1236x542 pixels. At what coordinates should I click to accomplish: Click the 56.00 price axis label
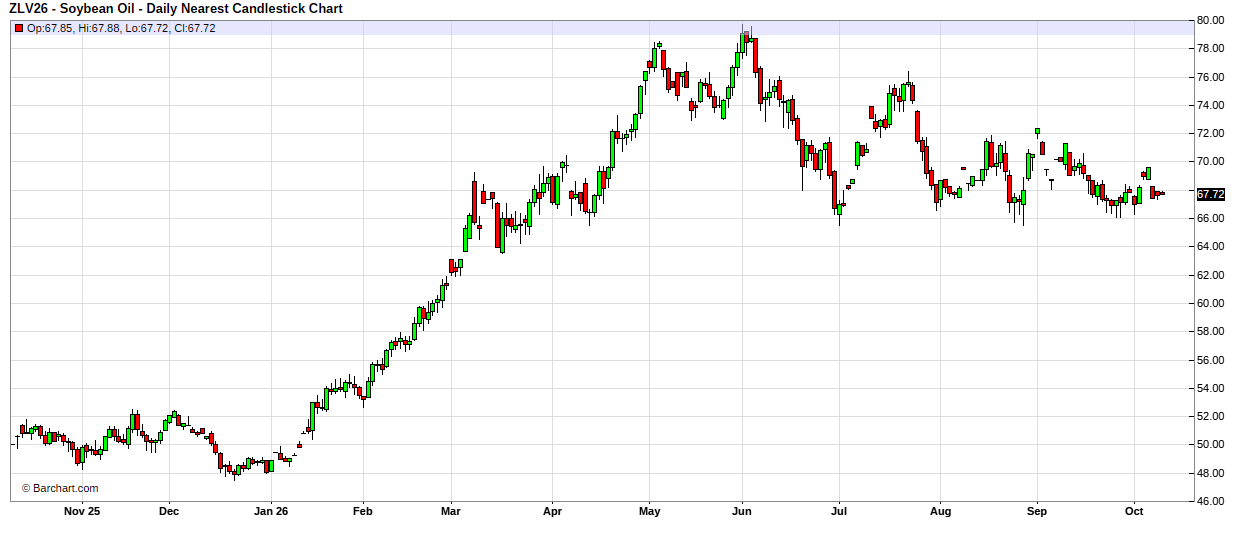[1210, 360]
